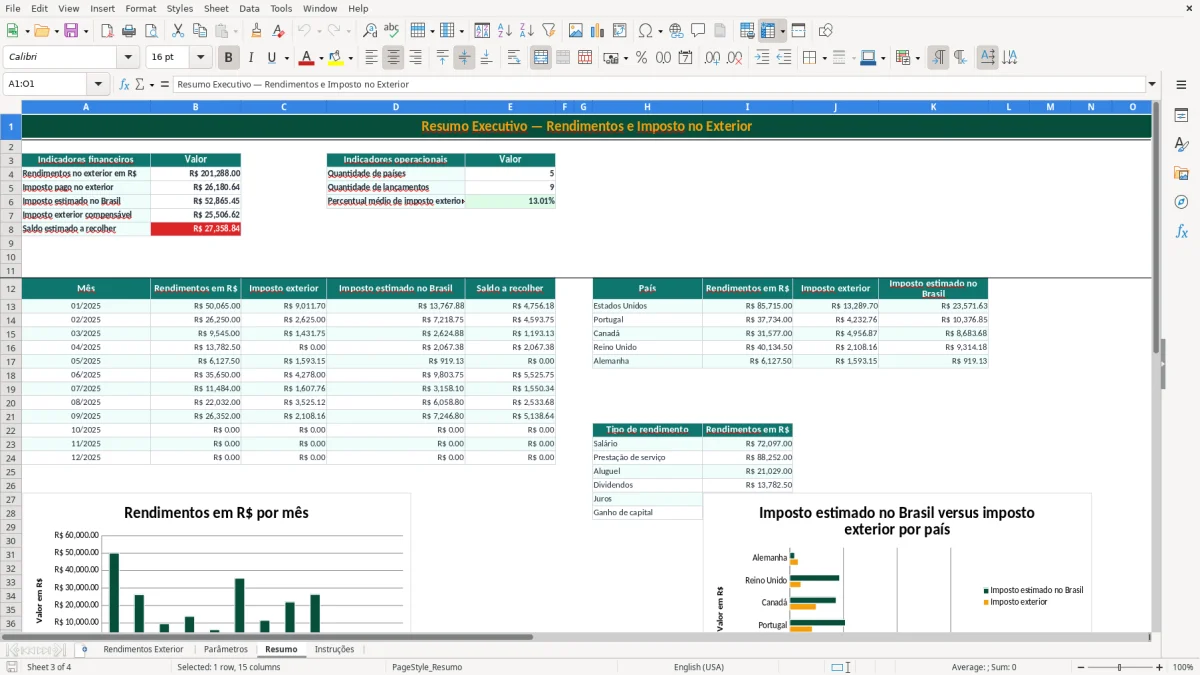Toggle Underline formatting
Screen dimensions: 1200x675
[x=272, y=58]
